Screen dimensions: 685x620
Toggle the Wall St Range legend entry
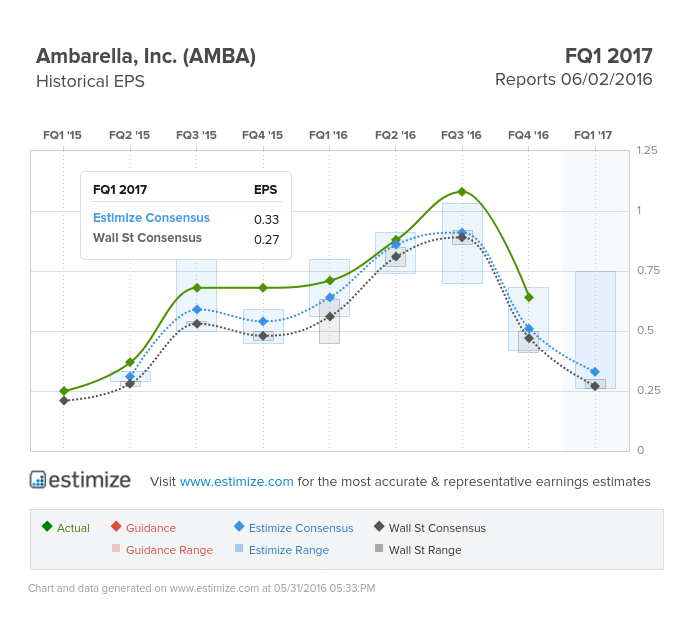[x=418, y=550]
